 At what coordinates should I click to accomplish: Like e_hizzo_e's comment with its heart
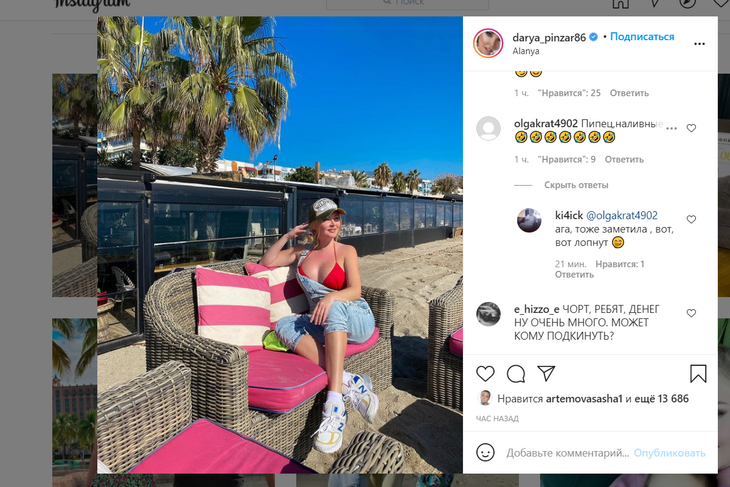(x=691, y=313)
